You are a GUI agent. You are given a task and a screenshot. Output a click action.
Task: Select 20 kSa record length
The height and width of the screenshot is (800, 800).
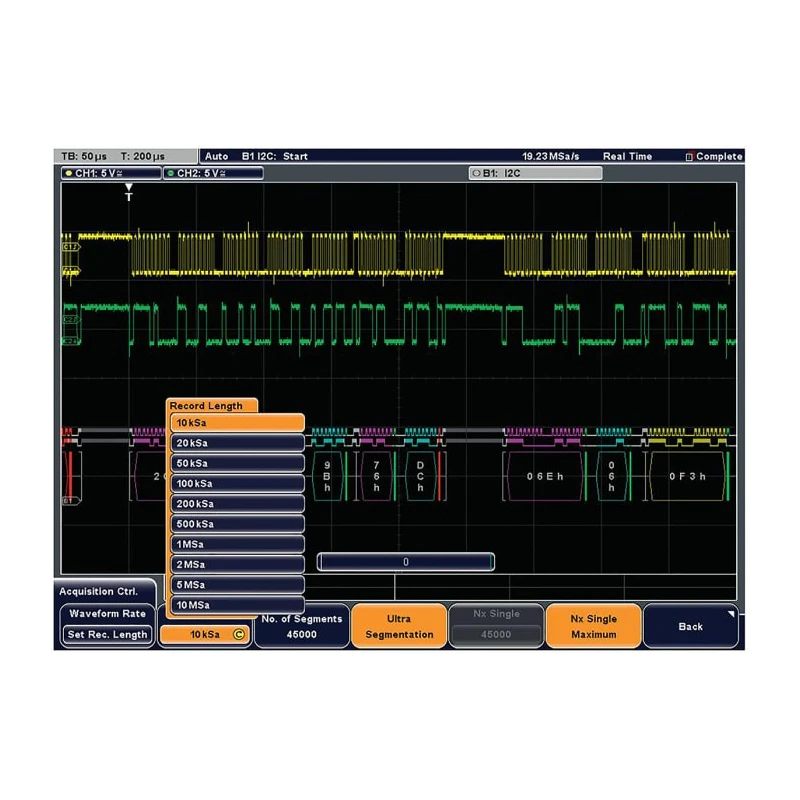pyautogui.click(x=237, y=443)
